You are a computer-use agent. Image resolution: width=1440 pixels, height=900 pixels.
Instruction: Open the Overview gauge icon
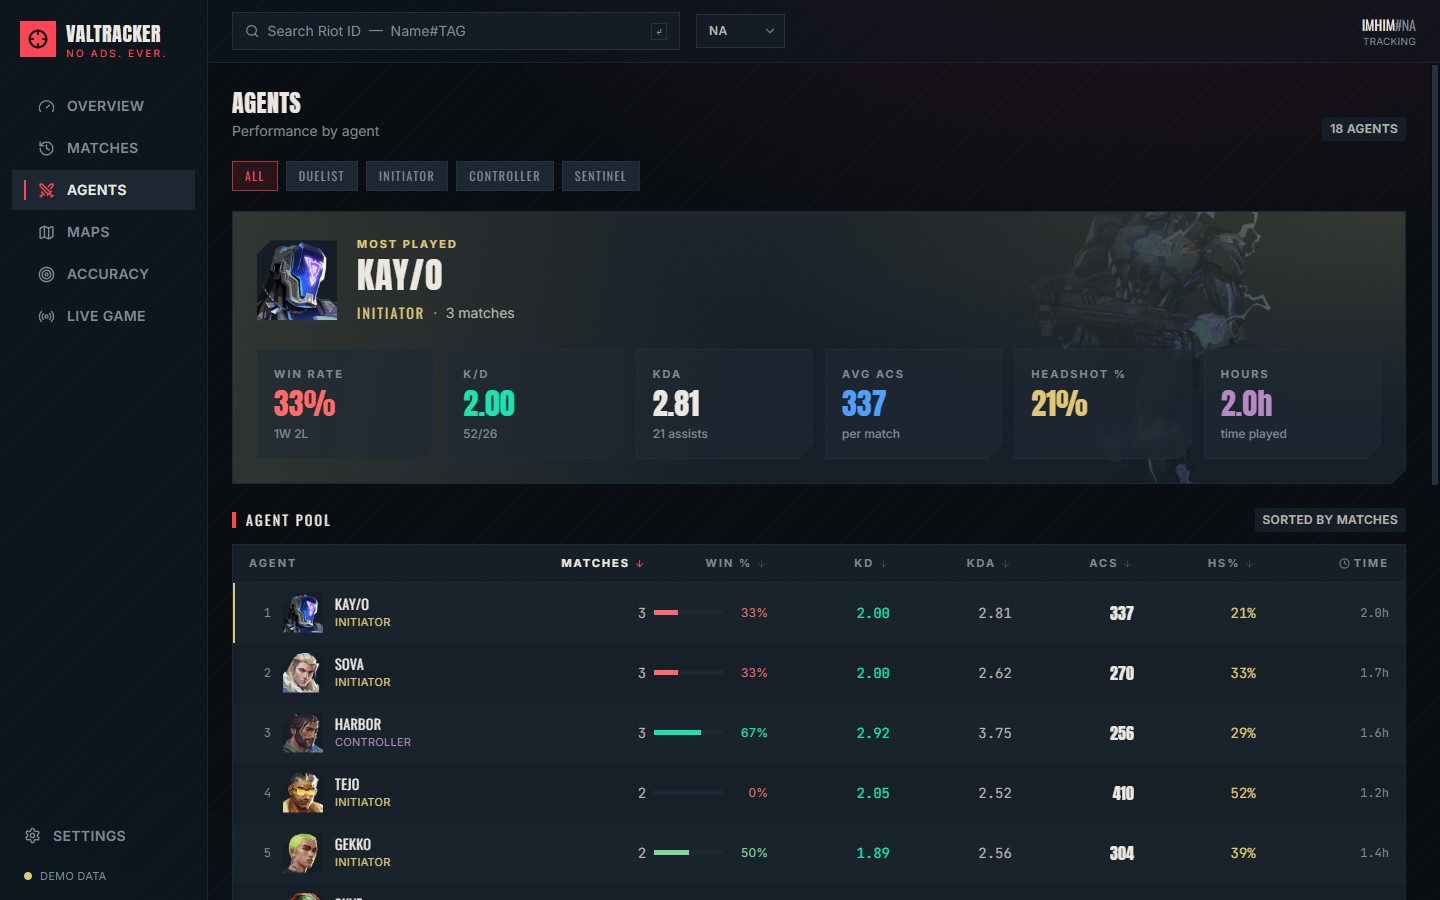[46, 106]
